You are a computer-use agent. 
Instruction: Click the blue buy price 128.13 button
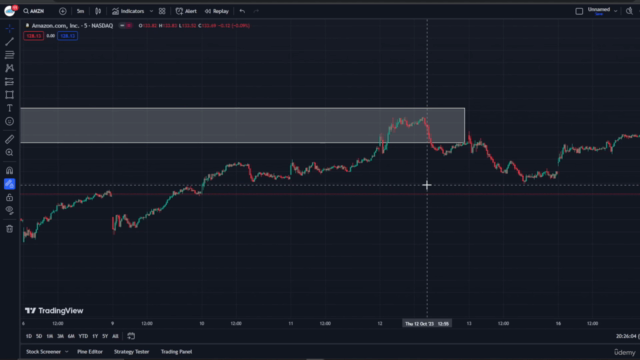point(67,36)
